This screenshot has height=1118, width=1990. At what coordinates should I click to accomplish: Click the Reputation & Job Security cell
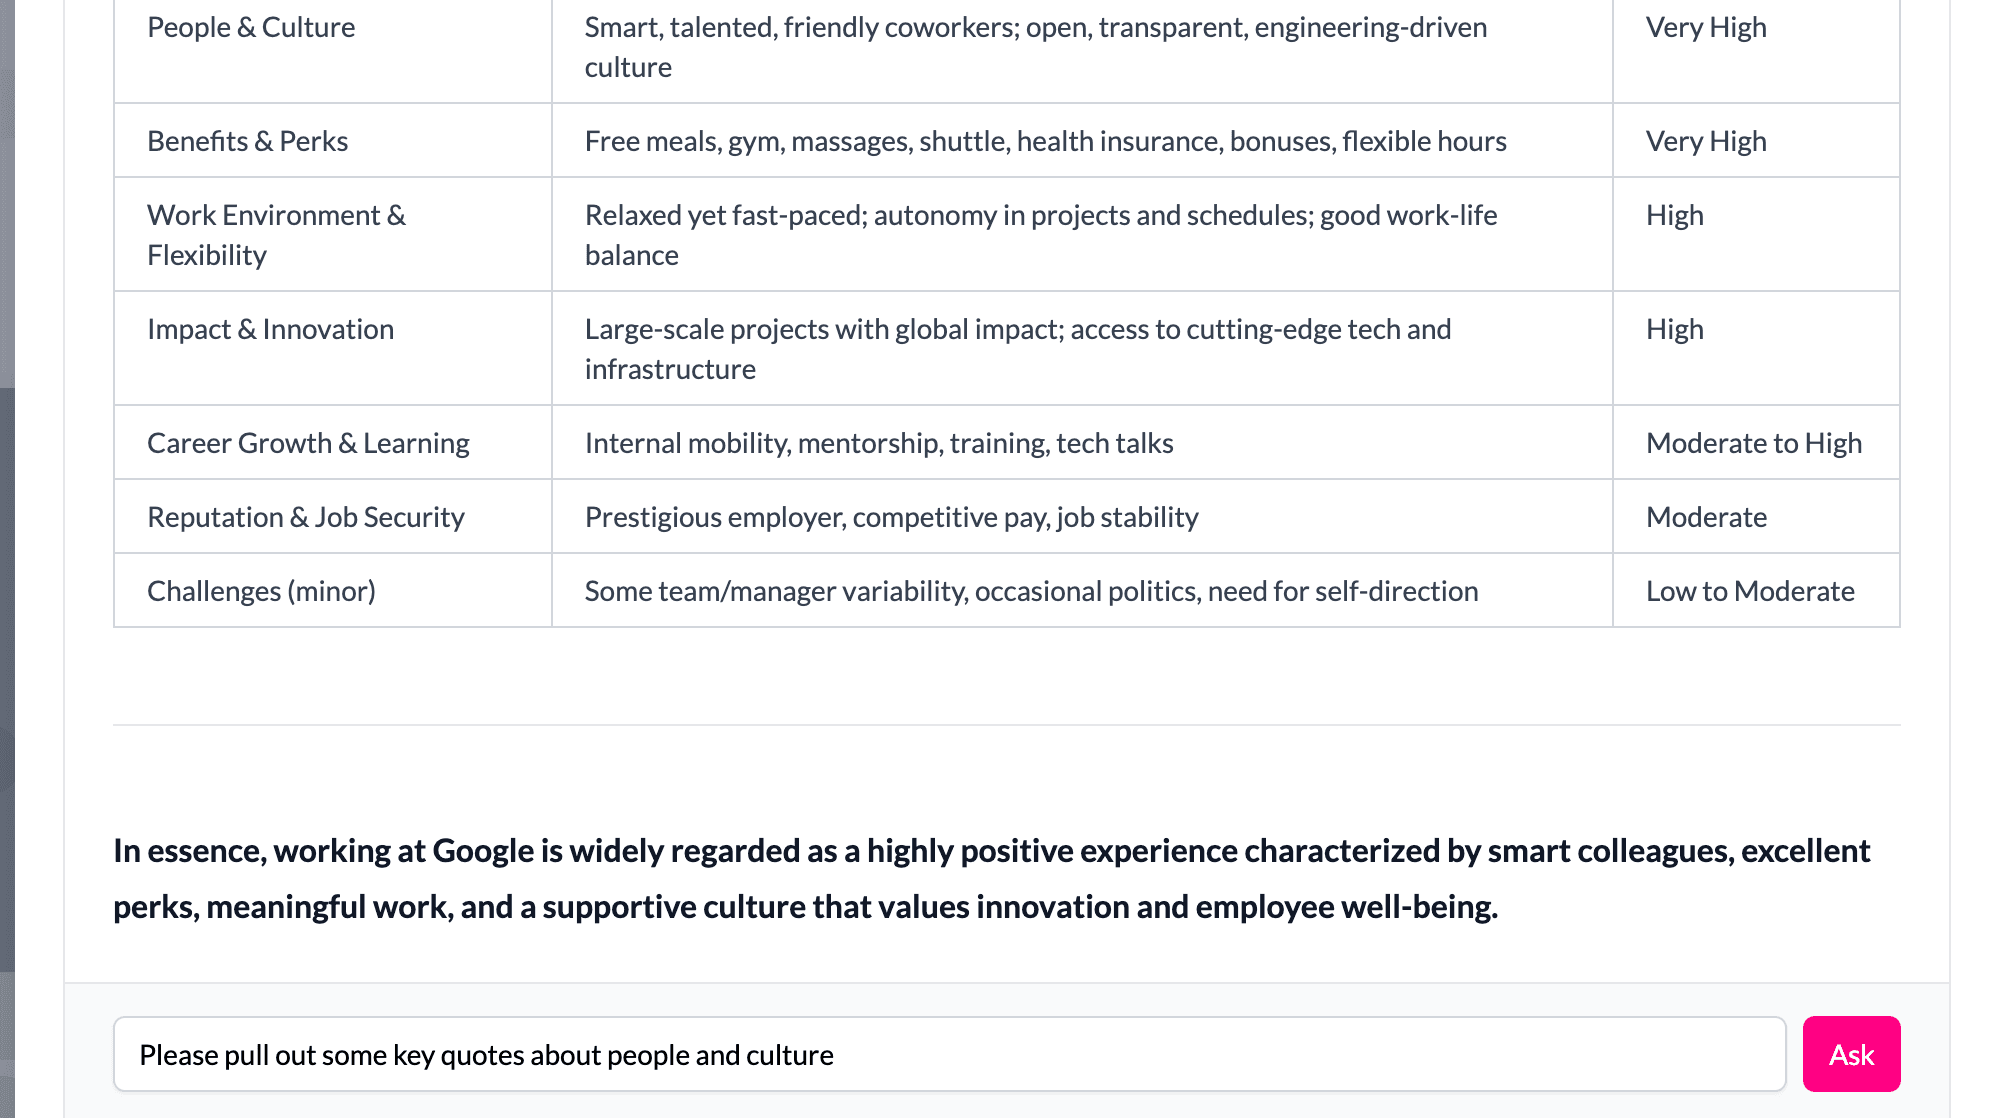click(306, 517)
